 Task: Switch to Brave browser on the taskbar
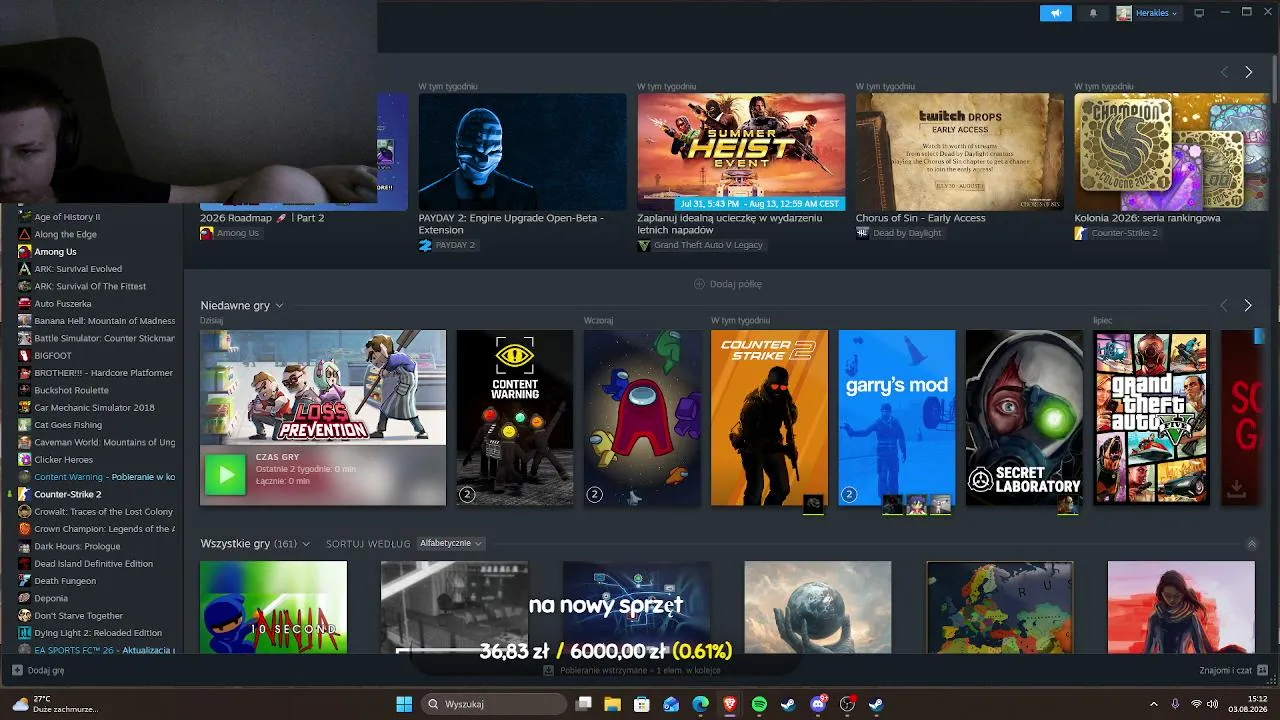[x=730, y=704]
